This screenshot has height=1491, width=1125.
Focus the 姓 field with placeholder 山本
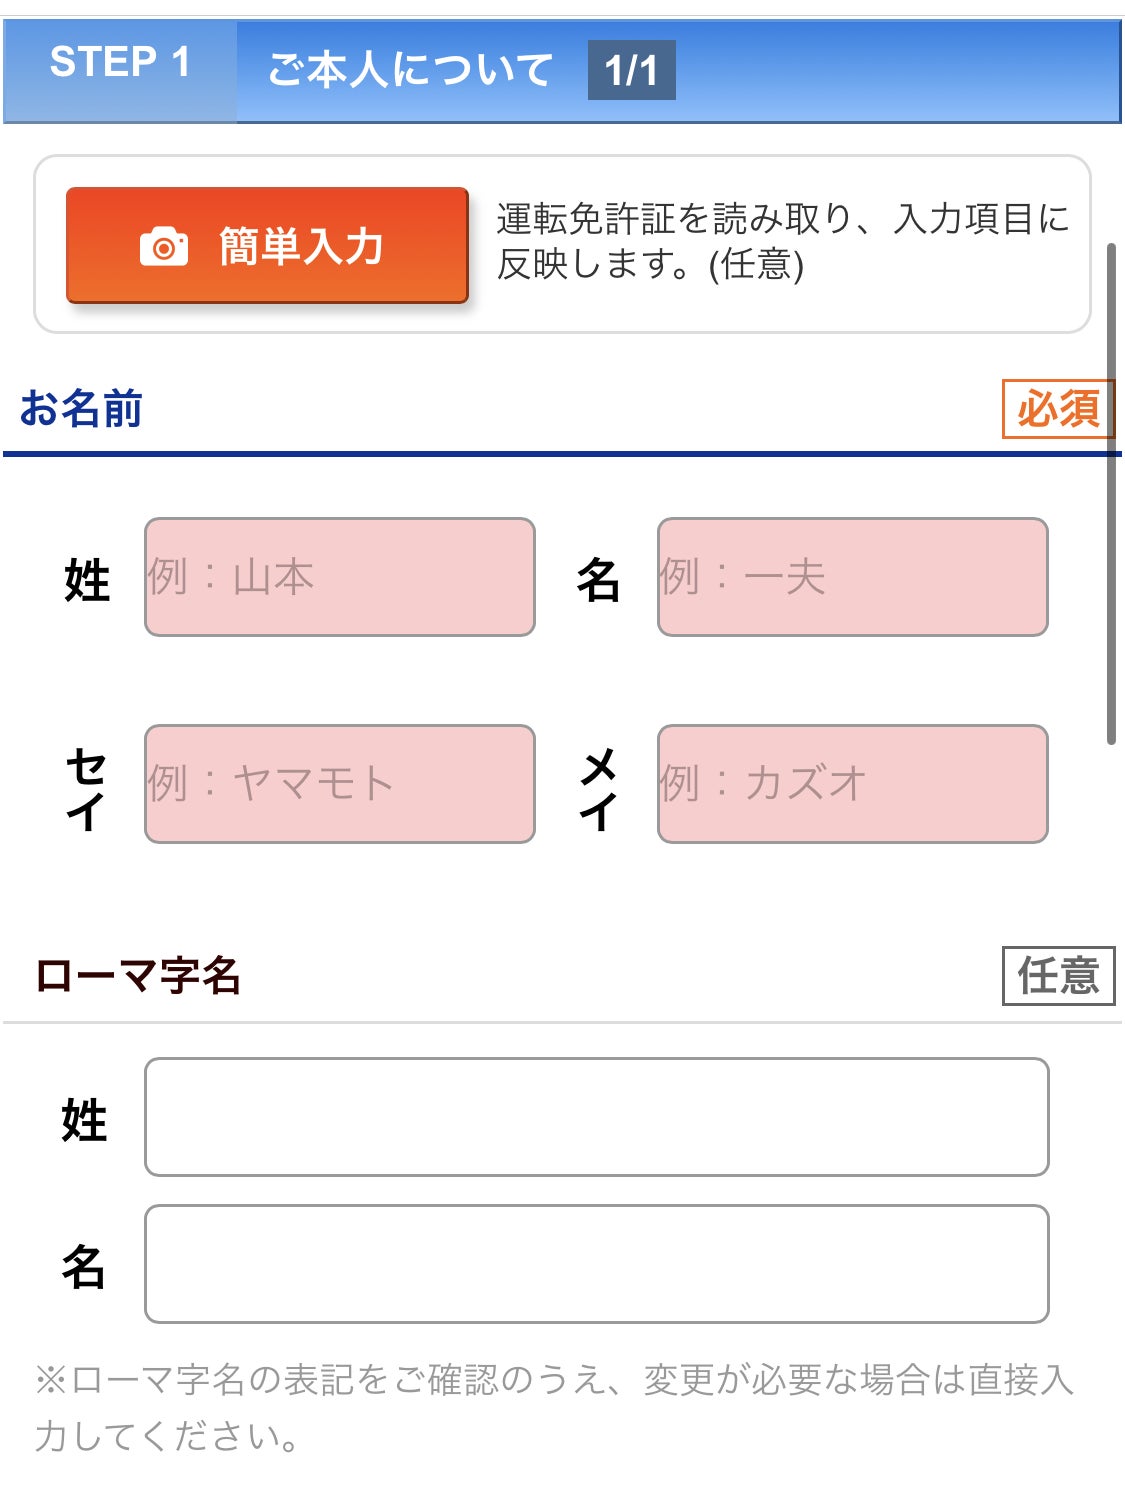340,577
